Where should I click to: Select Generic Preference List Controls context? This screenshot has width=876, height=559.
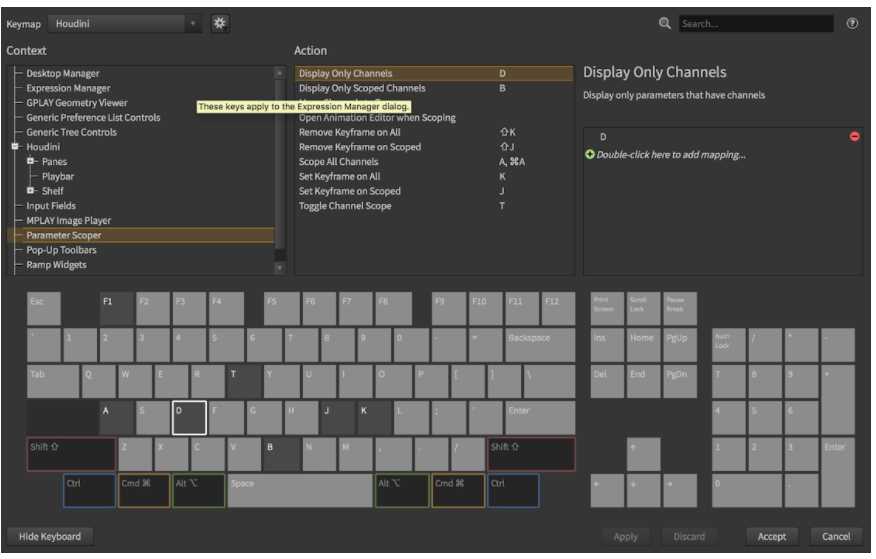point(93,117)
